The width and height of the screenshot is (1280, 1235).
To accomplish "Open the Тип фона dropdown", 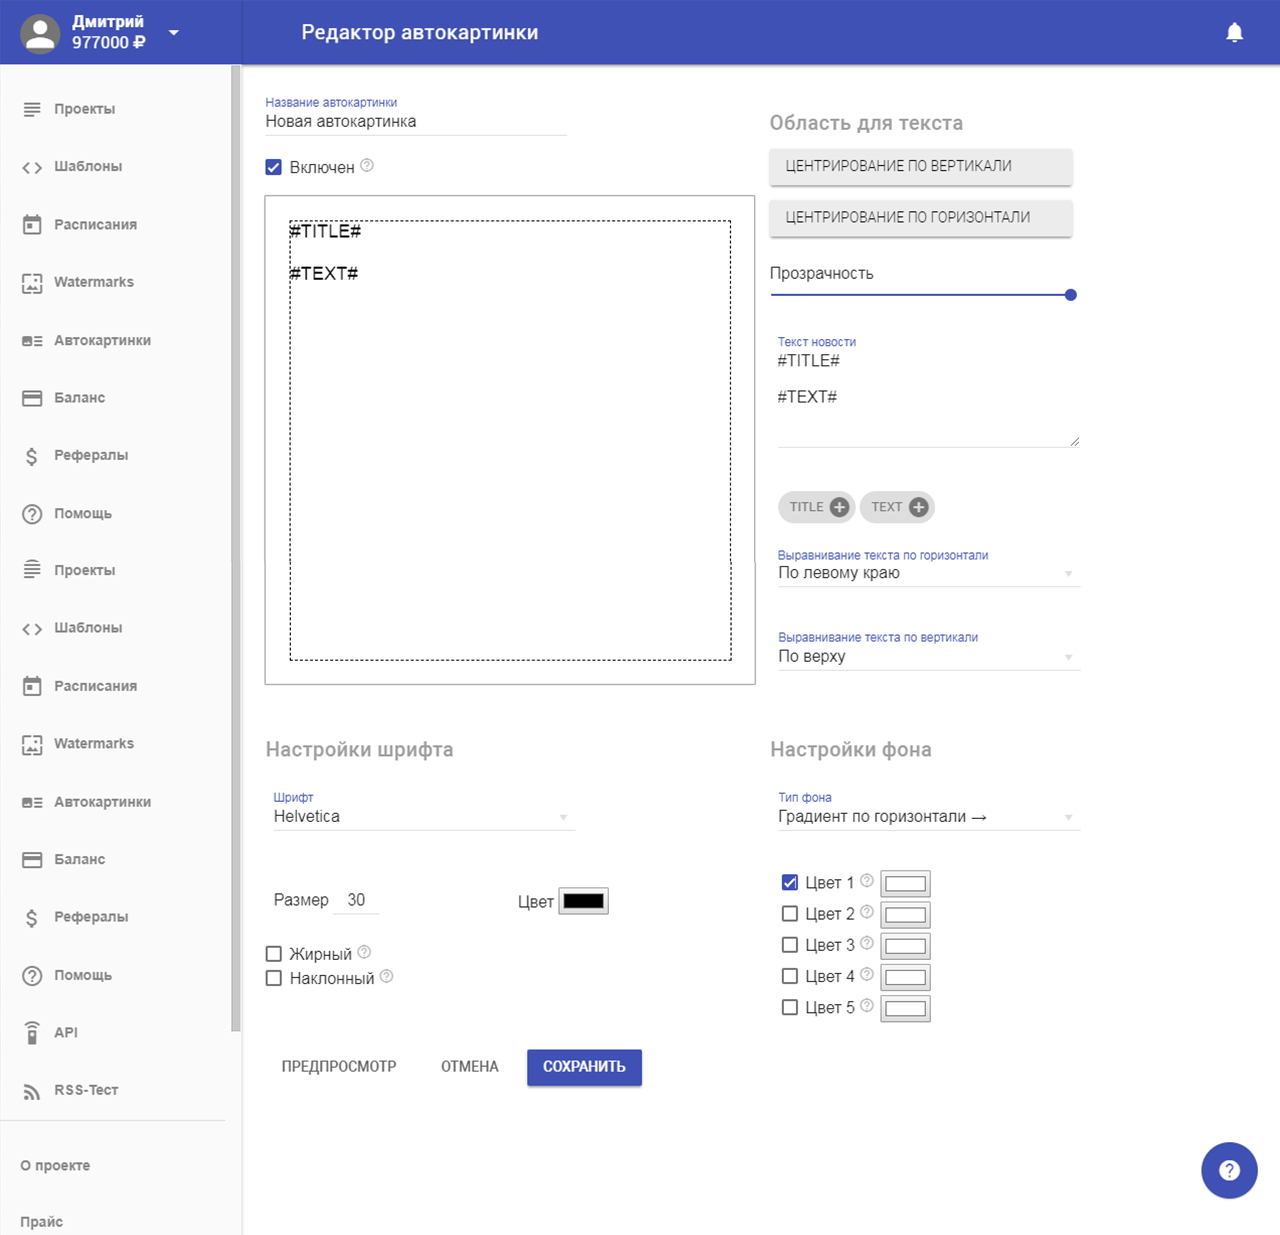I will coord(927,817).
